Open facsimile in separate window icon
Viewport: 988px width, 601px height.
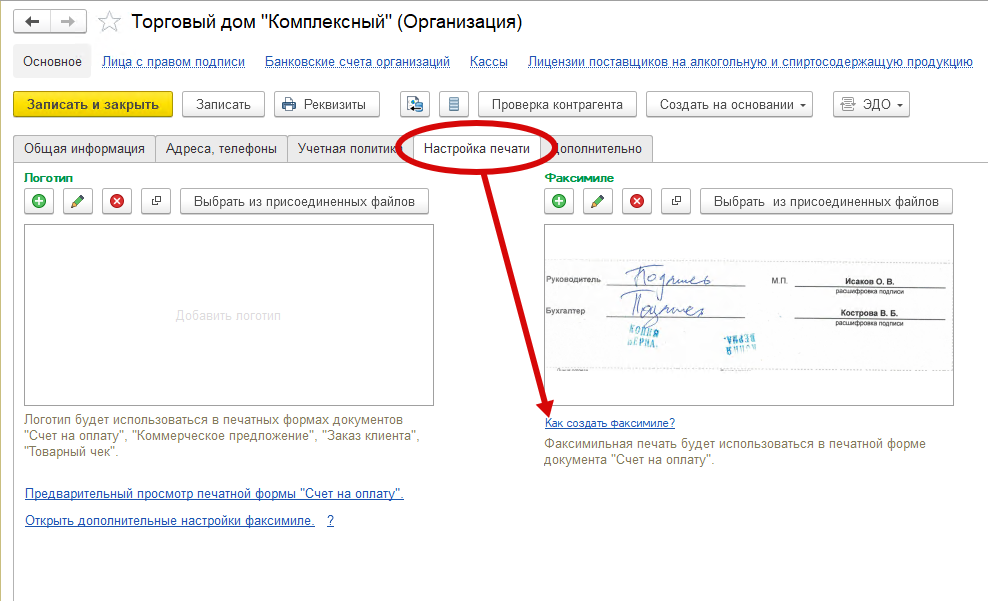coord(675,200)
